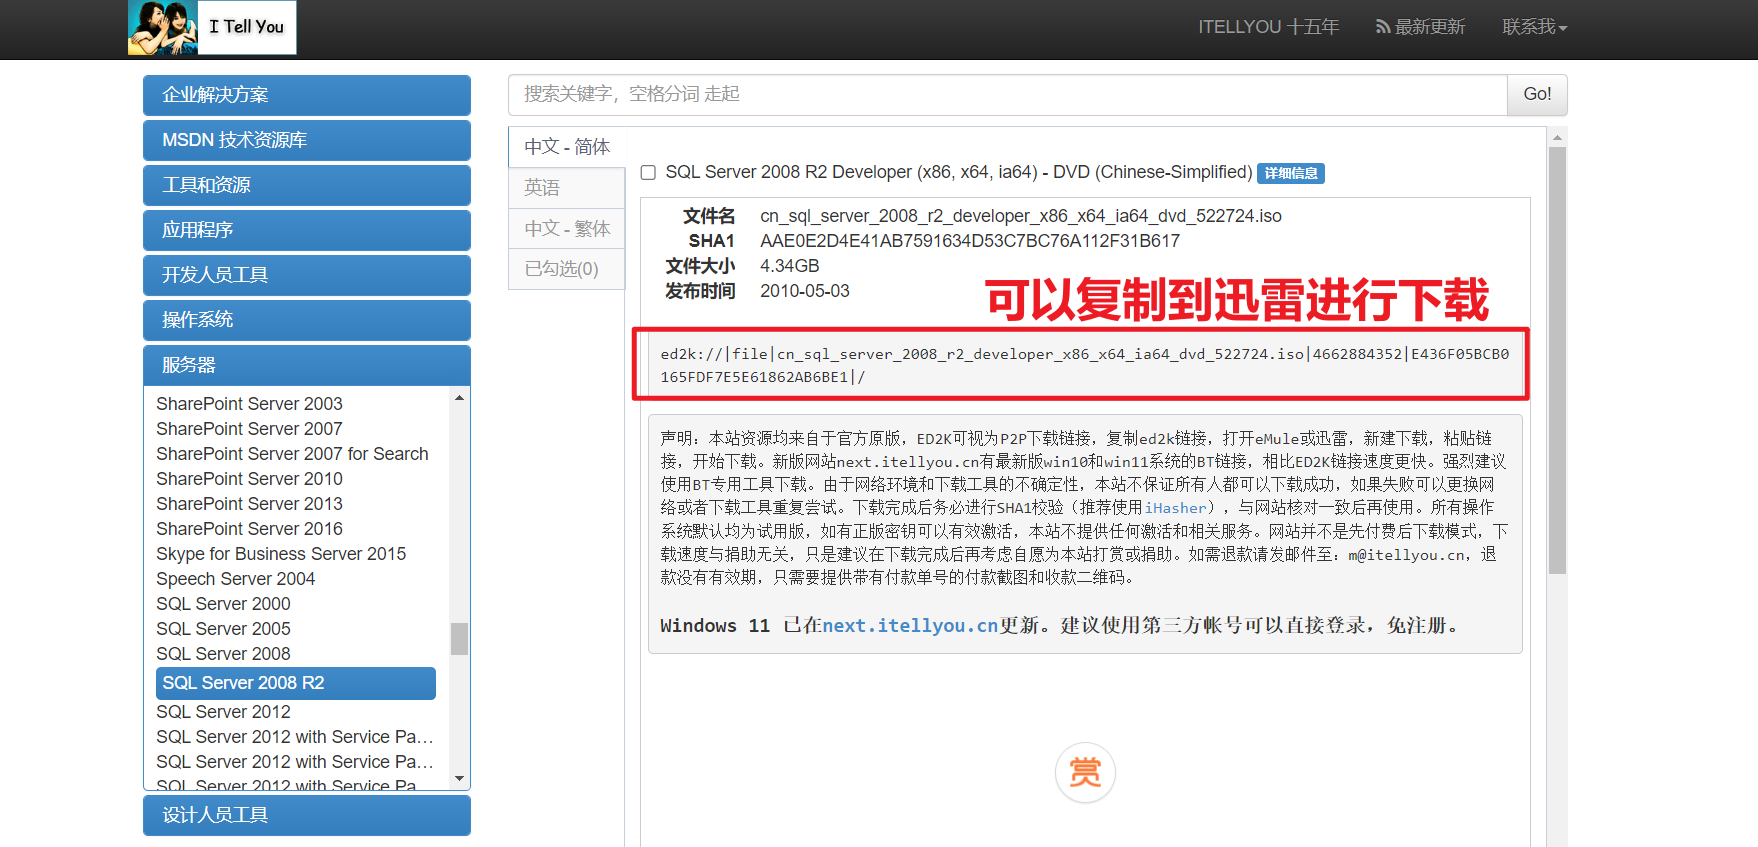The width and height of the screenshot is (1758, 847).
Task: Select SharePoint Server 2010 entry
Action: [x=249, y=479]
